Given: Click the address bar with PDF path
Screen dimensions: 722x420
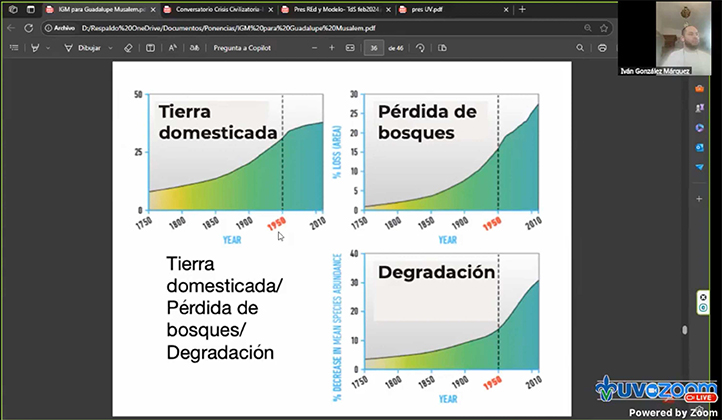Looking at the screenshot, I should click(327, 28).
